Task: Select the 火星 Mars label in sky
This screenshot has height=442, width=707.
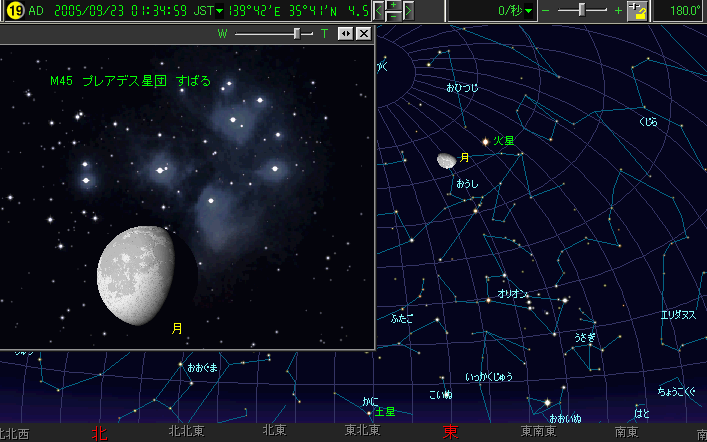Action: point(503,141)
